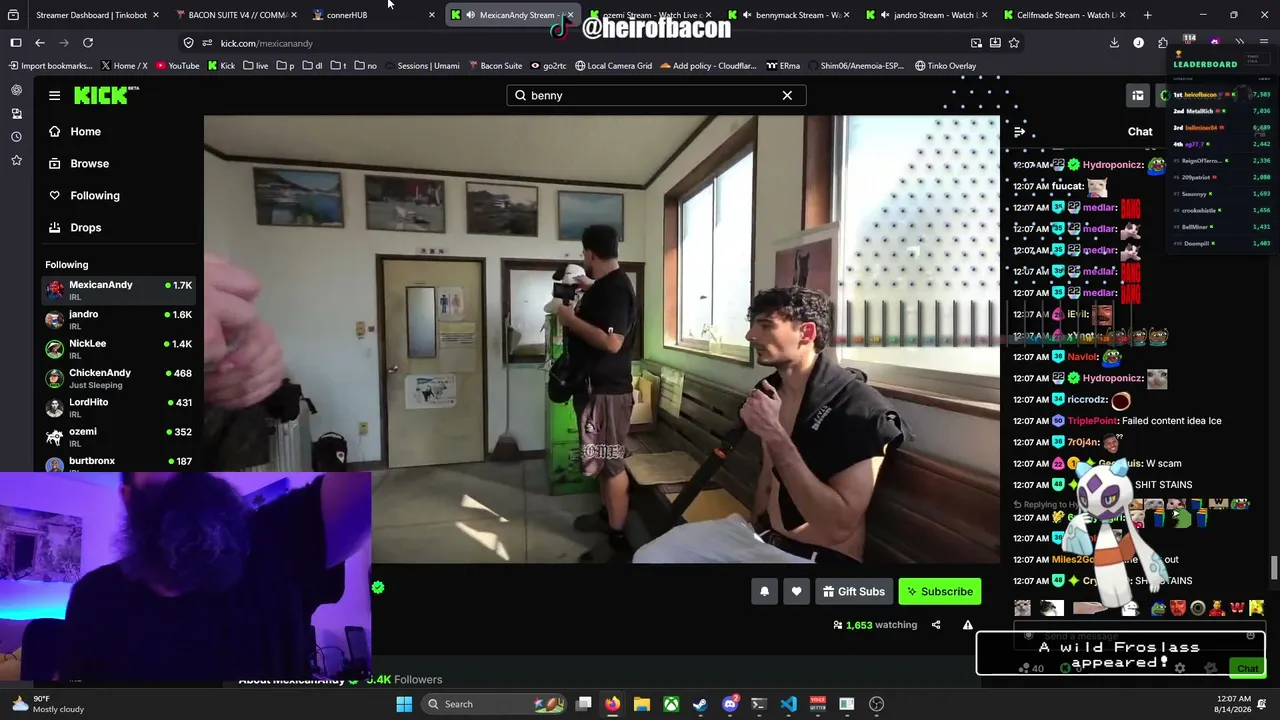Open Following in the Kick sidebar
1280x720 pixels.
click(x=95, y=195)
